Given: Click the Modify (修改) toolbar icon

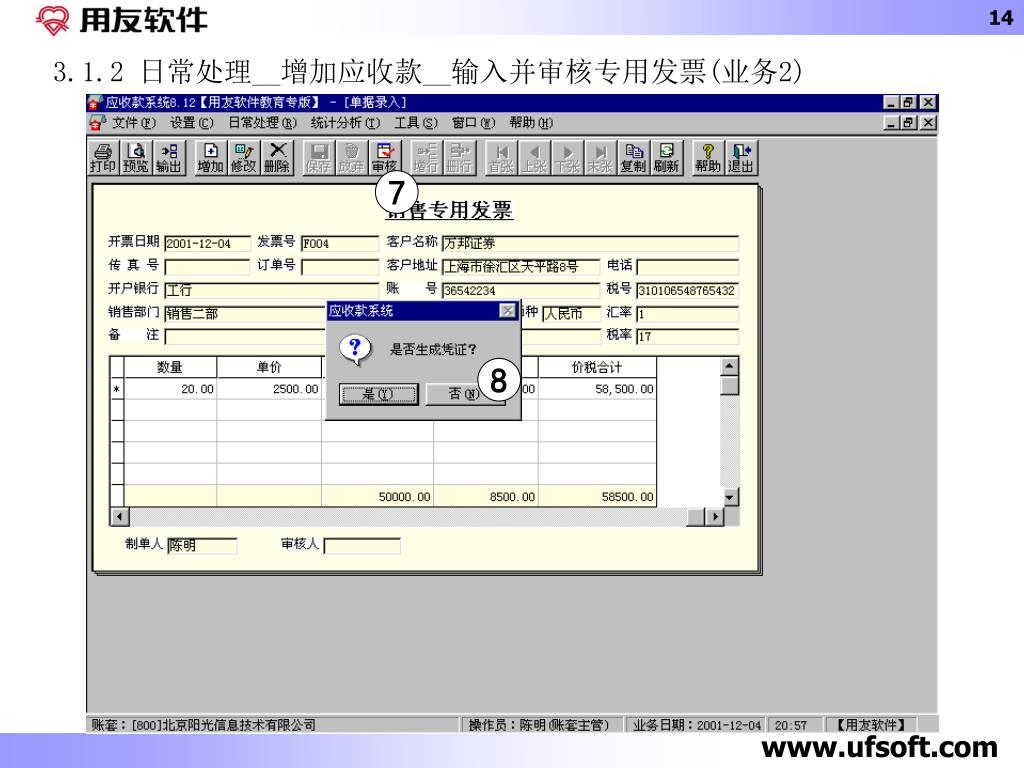Looking at the screenshot, I should tap(244, 158).
